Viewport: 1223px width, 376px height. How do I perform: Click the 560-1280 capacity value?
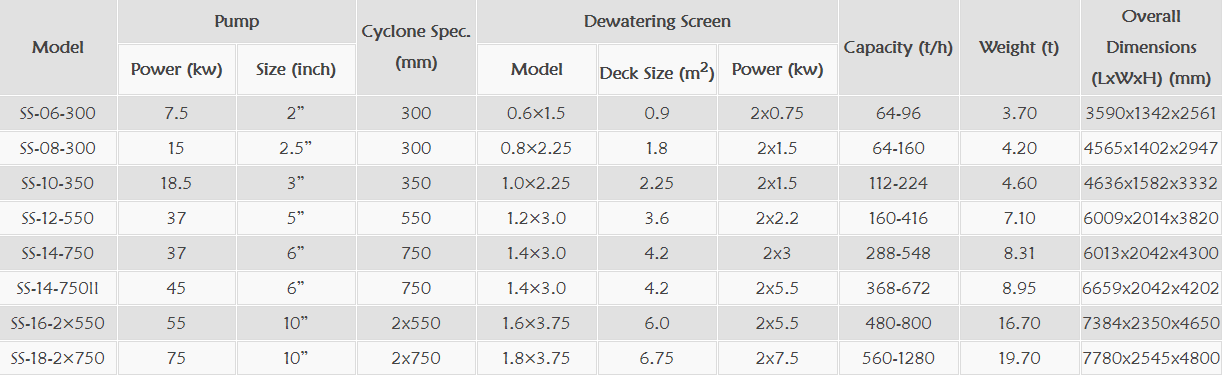[898, 358]
